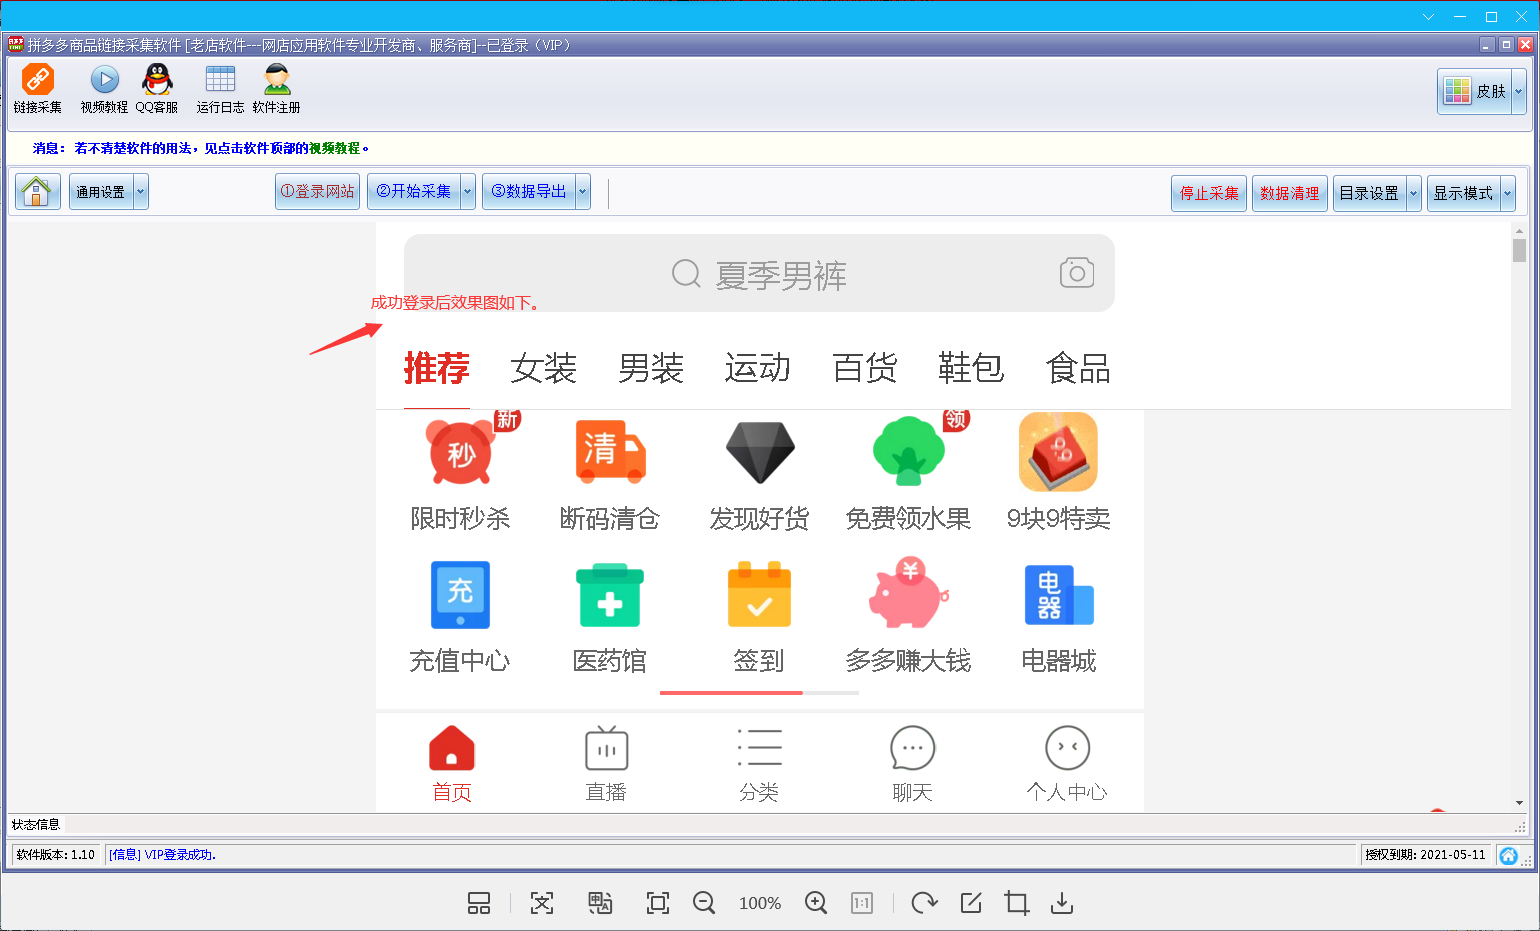Download the image from viewer toolbar
Viewport: 1540px width, 931px height.
coord(1062,903)
